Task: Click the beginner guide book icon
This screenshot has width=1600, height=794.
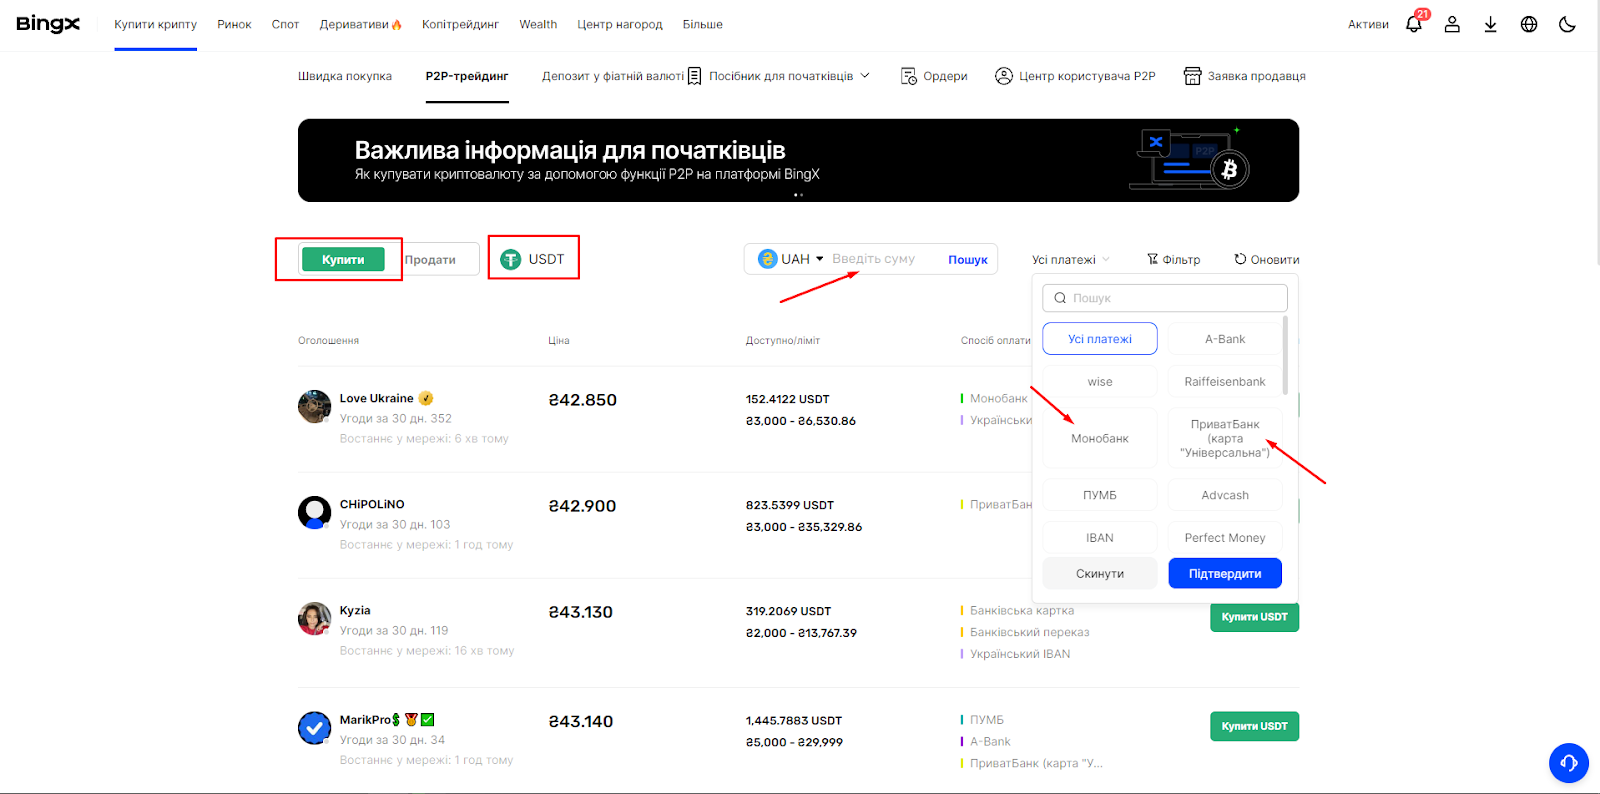Action: tap(694, 76)
